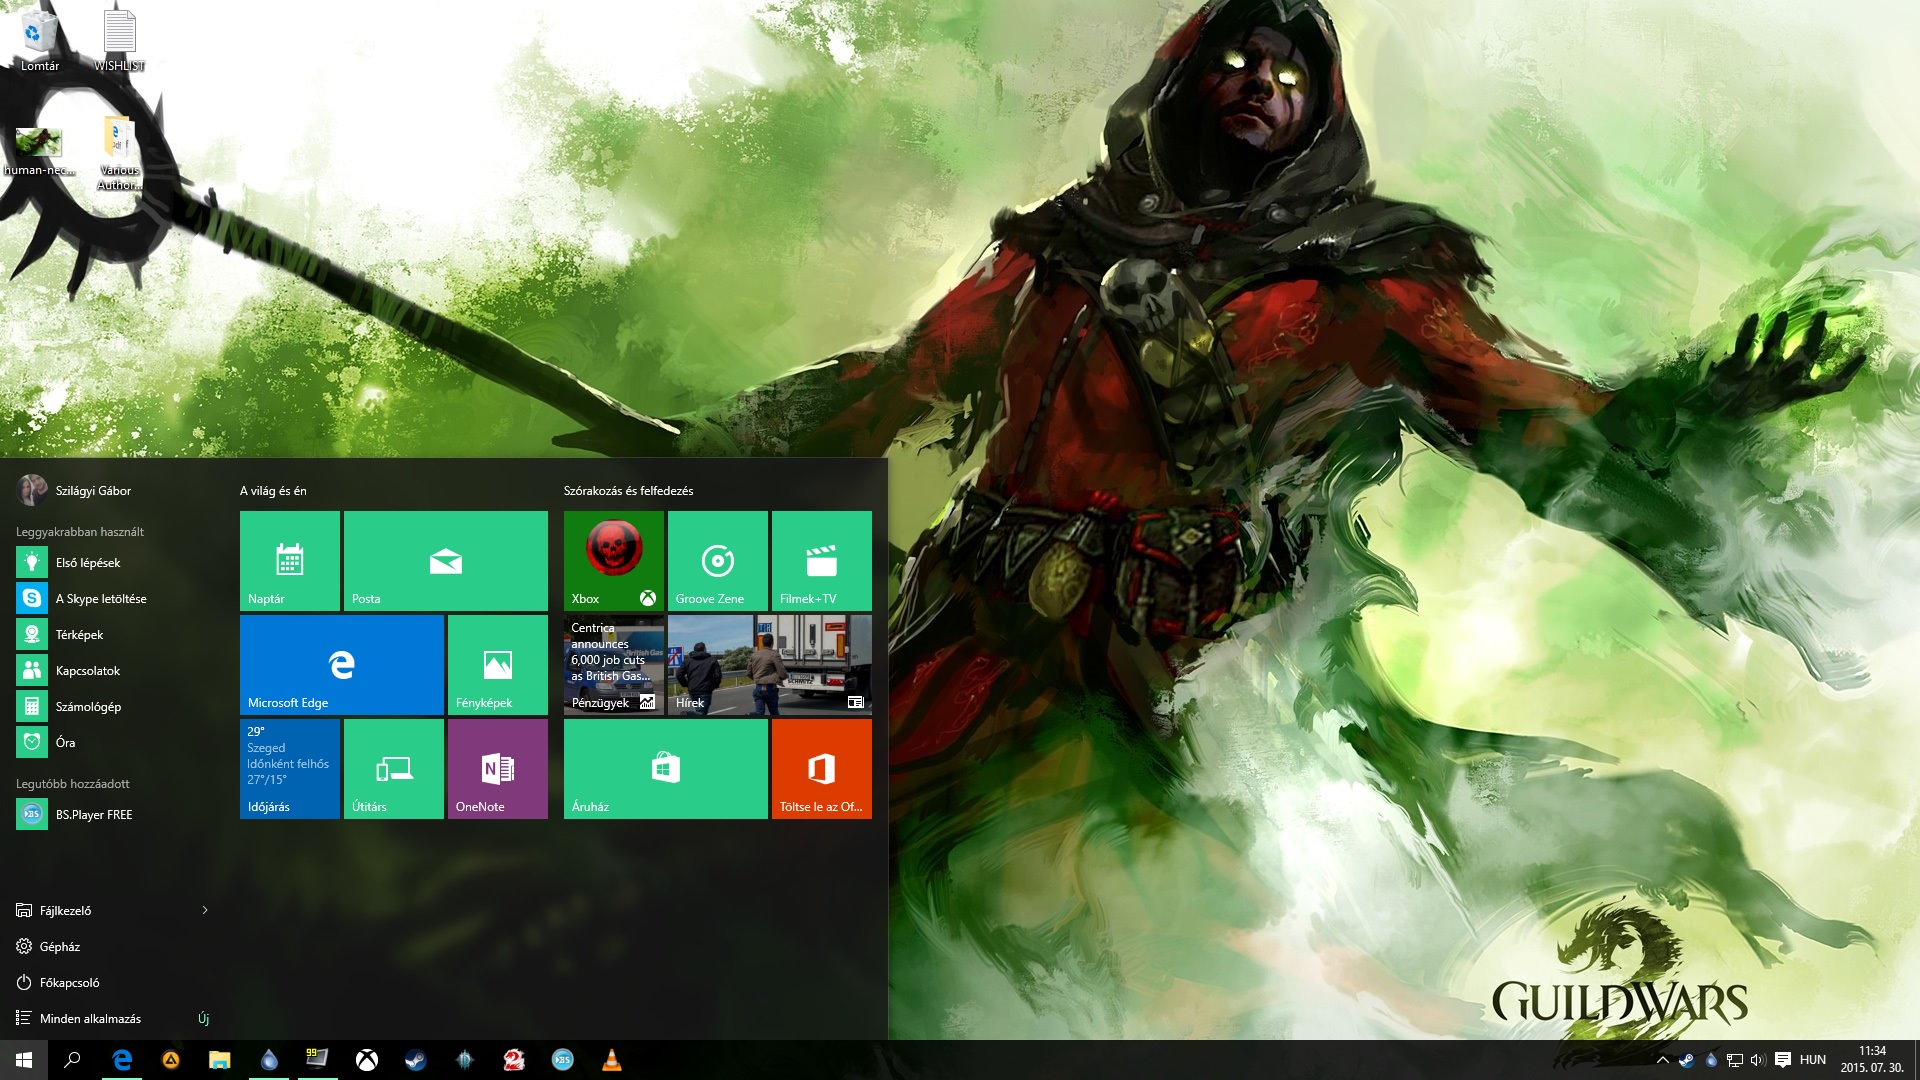
Task: Open taskbar search magnifier
Action: point(72,1060)
